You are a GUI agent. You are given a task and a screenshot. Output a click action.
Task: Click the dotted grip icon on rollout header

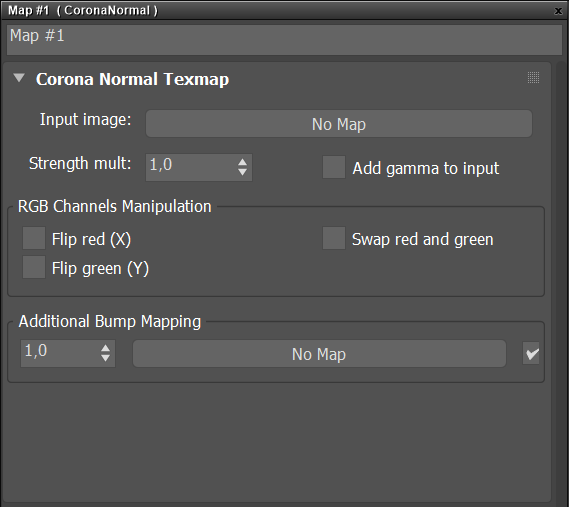[x=533, y=77]
